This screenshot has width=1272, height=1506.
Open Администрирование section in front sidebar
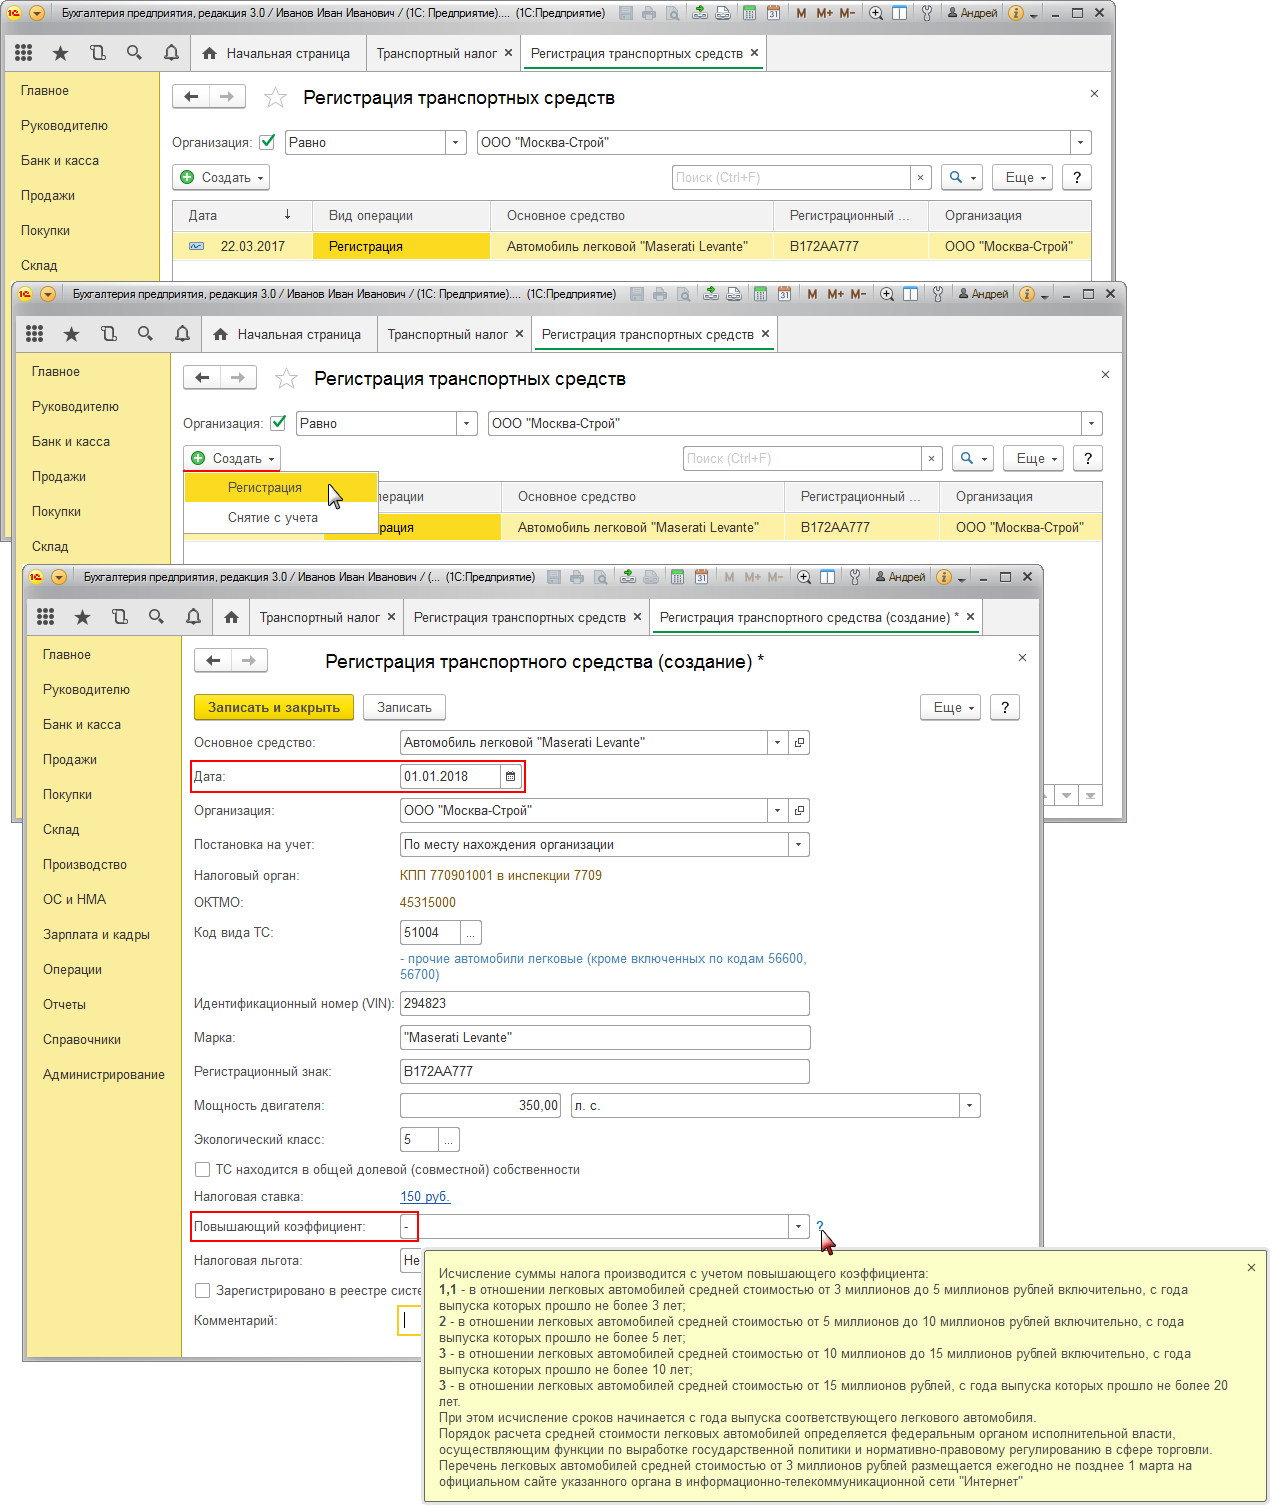point(104,1074)
